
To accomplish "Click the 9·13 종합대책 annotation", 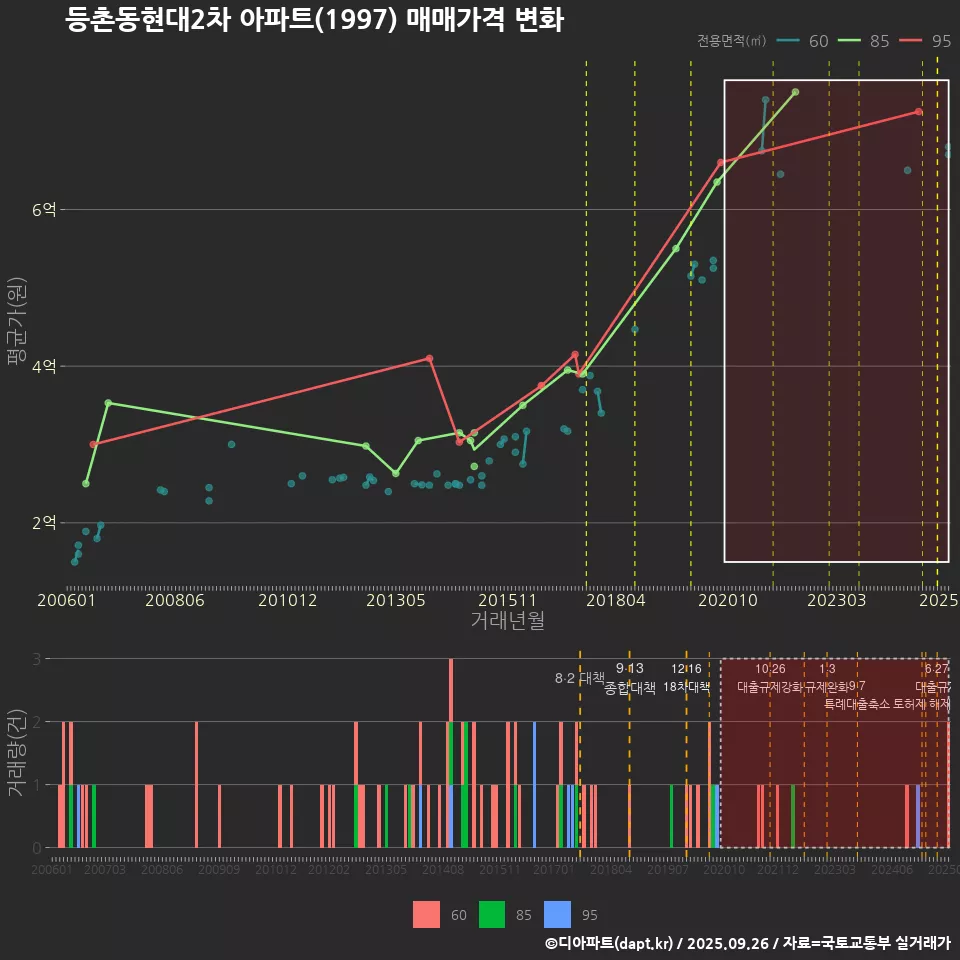I will tap(630, 678).
